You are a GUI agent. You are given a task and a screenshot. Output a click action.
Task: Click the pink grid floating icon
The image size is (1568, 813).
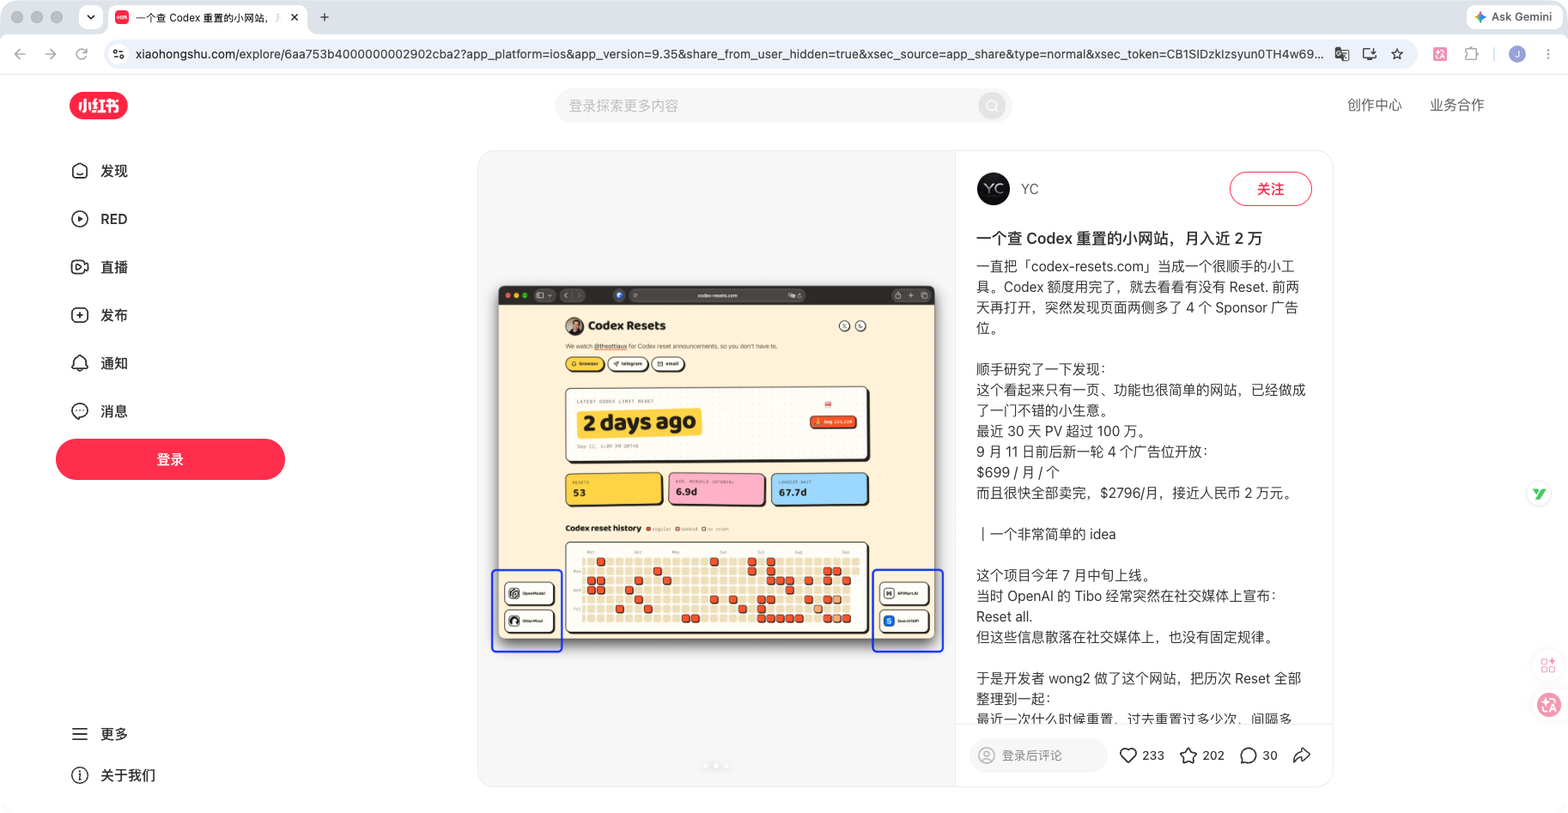[1548, 666]
